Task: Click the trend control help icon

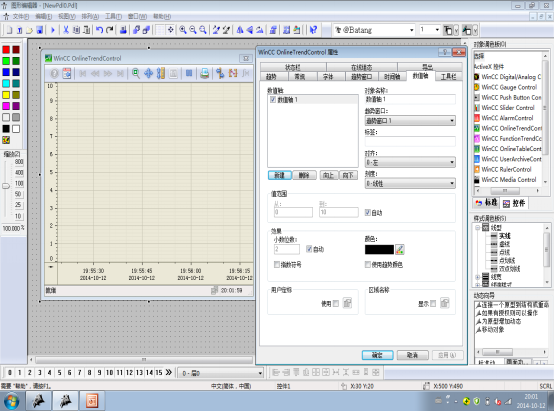Action: click(x=54, y=74)
